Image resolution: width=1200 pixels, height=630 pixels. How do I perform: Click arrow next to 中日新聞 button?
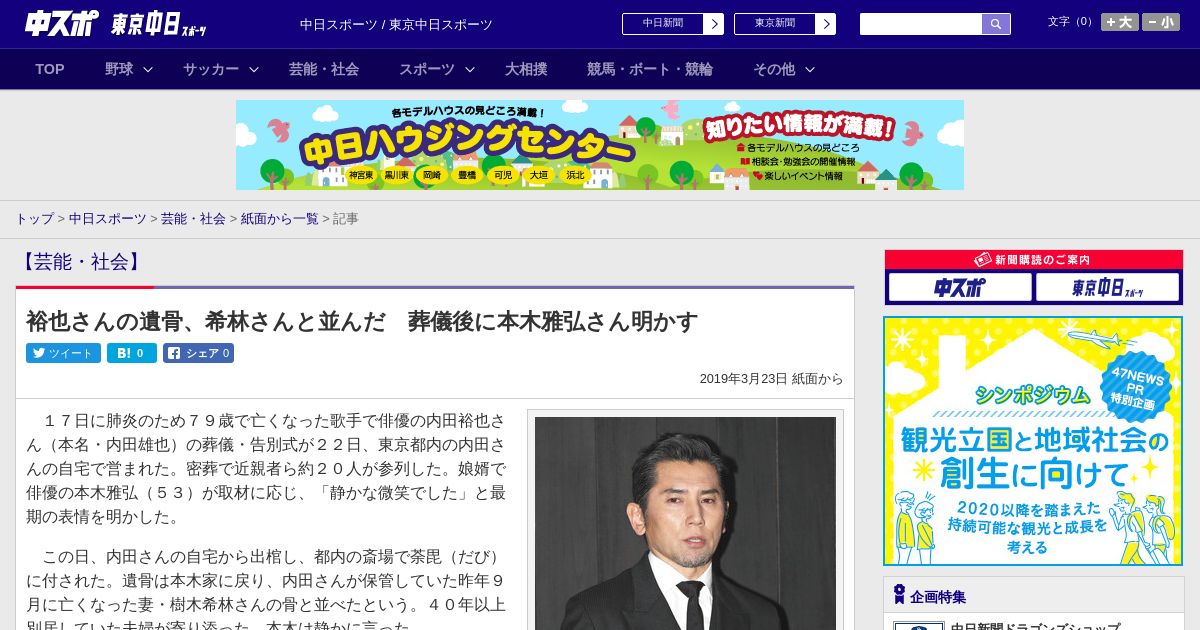(714, 24)
